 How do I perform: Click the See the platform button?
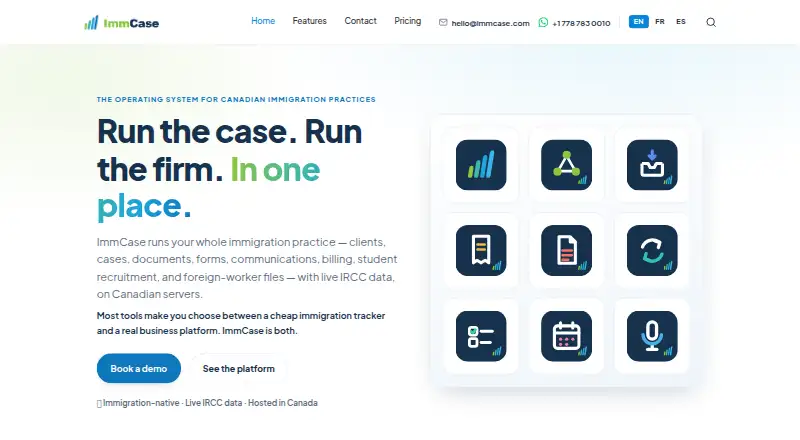coord(238,369)
